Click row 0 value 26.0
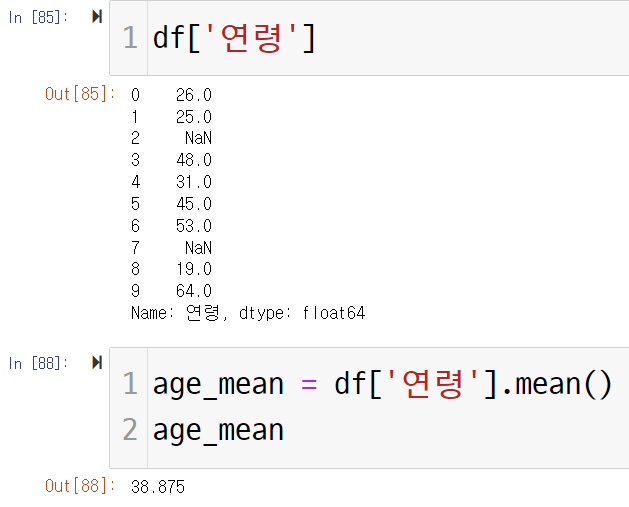The height and width of the screenshot is (507, 629). tap(194, 95)
